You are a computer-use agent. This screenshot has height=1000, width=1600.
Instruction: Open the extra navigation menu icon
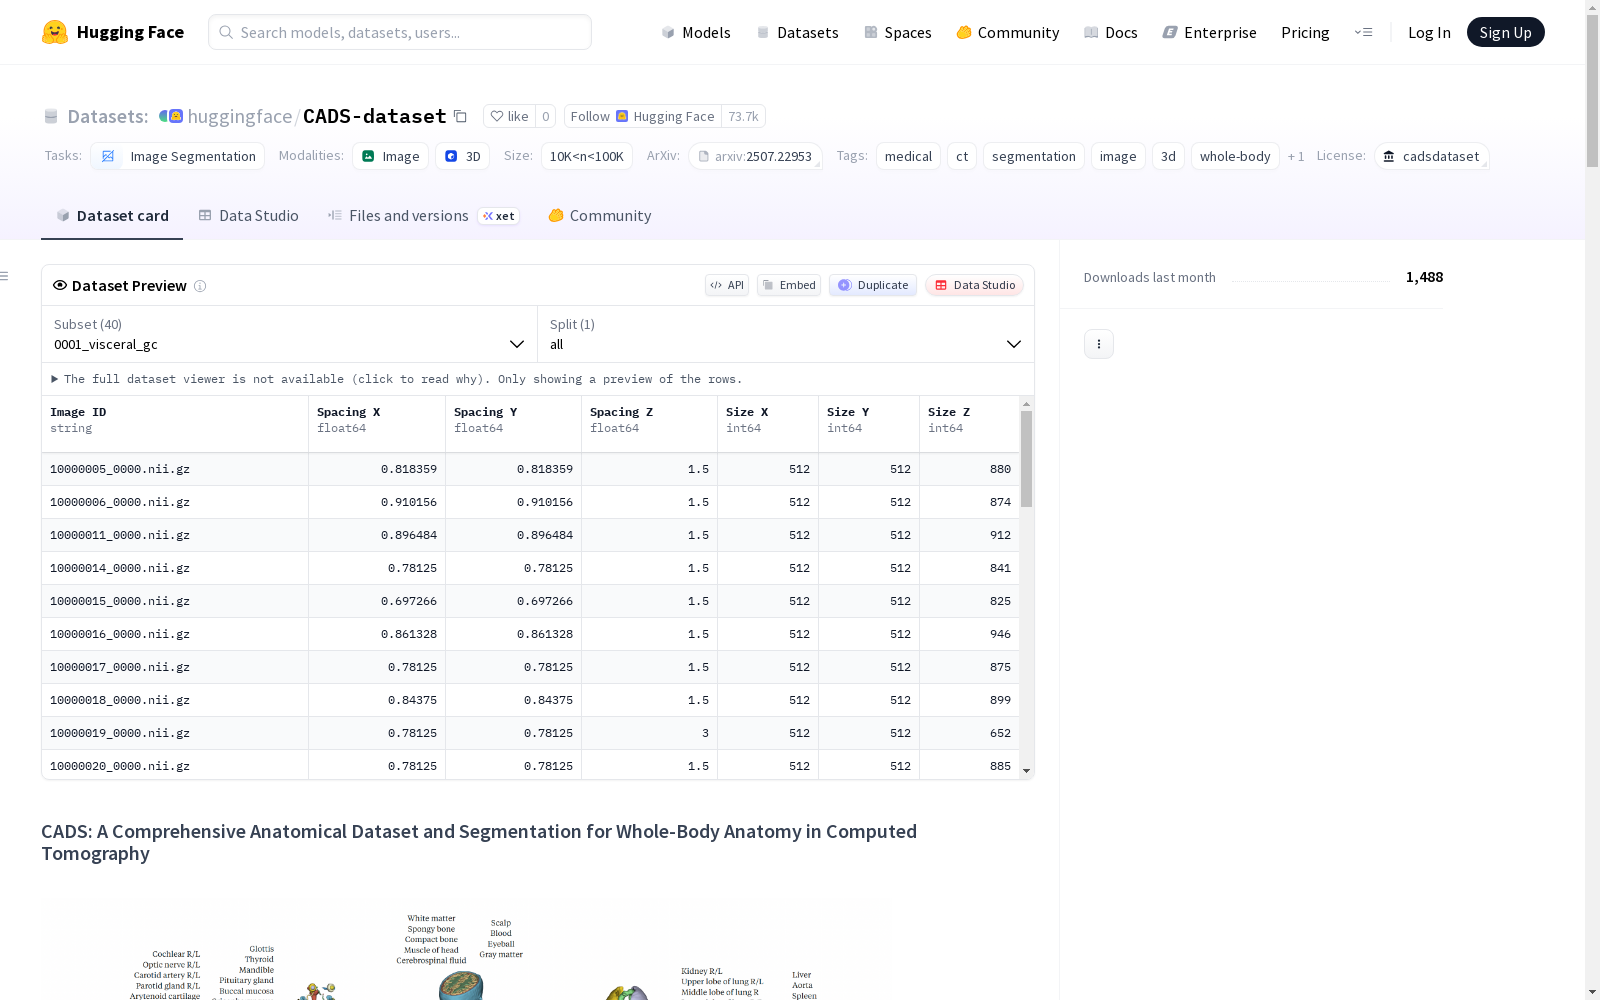tap(1363, 32)
